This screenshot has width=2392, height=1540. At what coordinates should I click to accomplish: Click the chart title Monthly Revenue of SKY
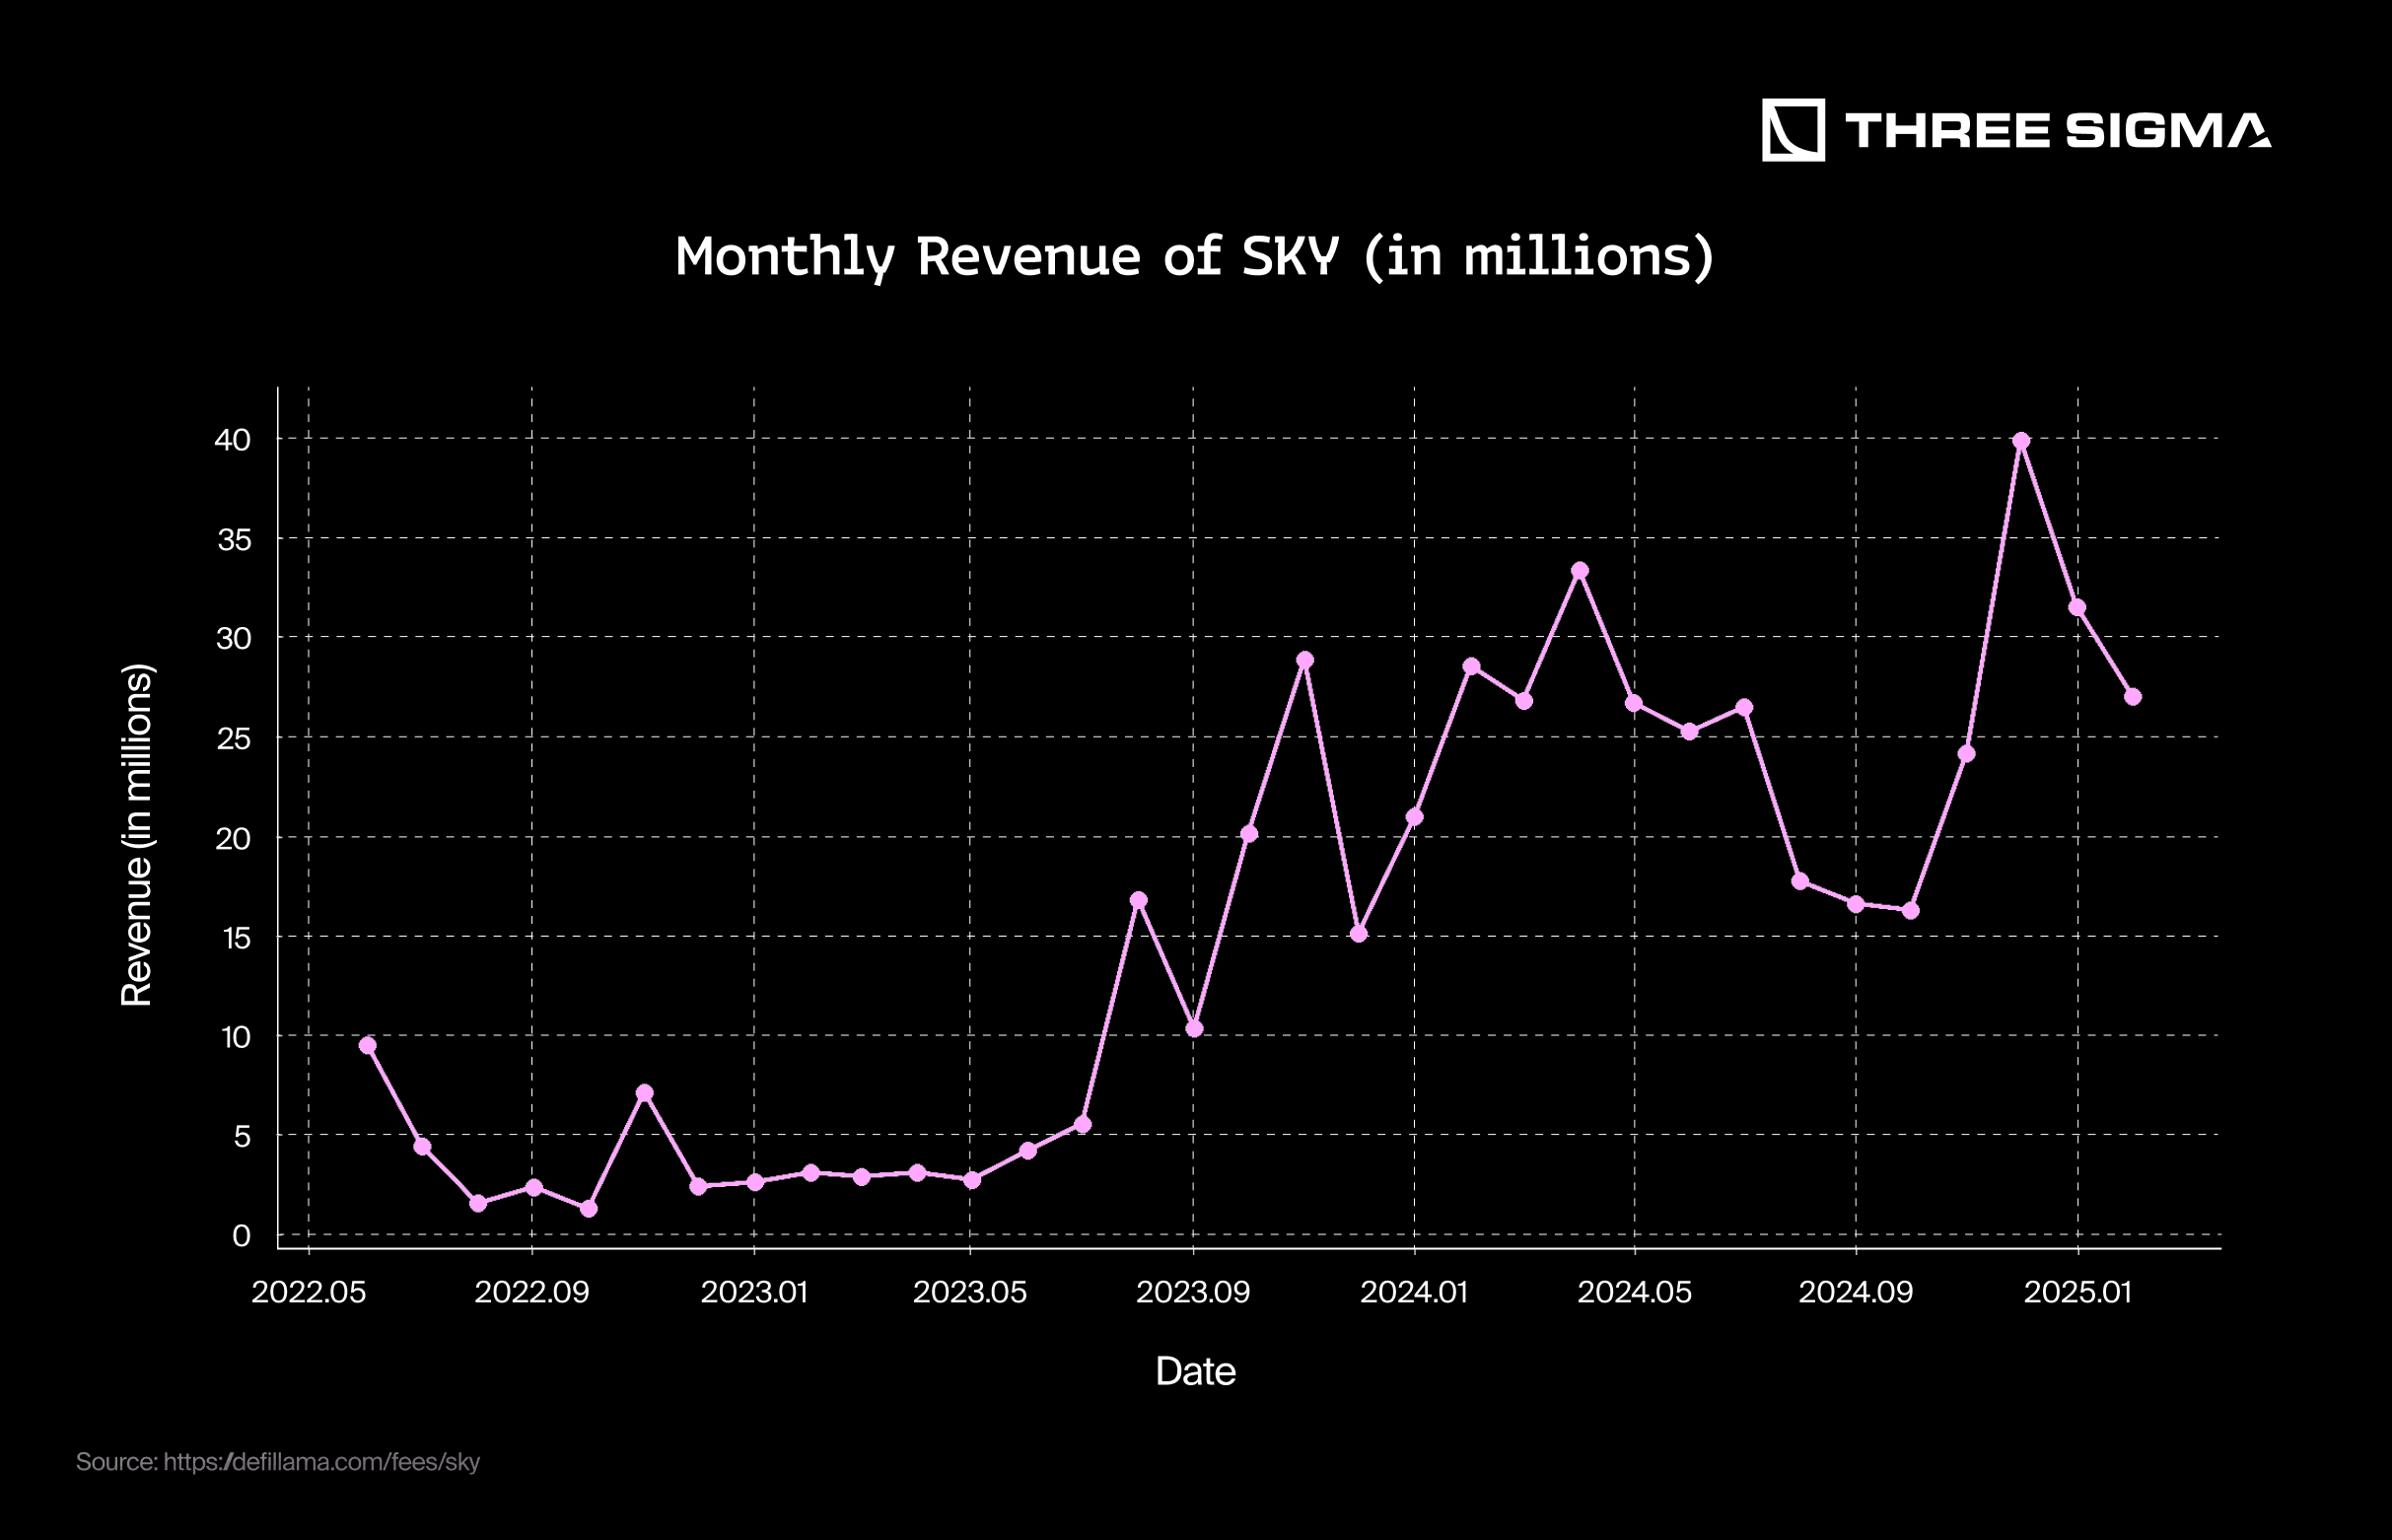(1194, 256)
